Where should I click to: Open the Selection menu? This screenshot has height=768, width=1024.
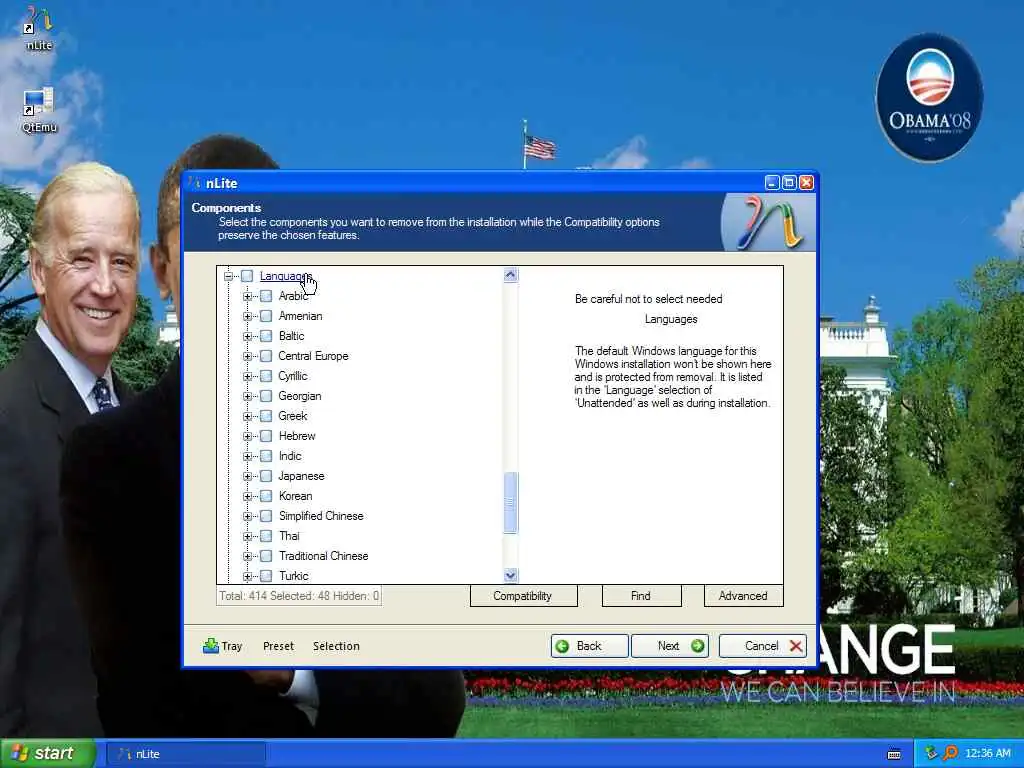(x=336, y=646)
